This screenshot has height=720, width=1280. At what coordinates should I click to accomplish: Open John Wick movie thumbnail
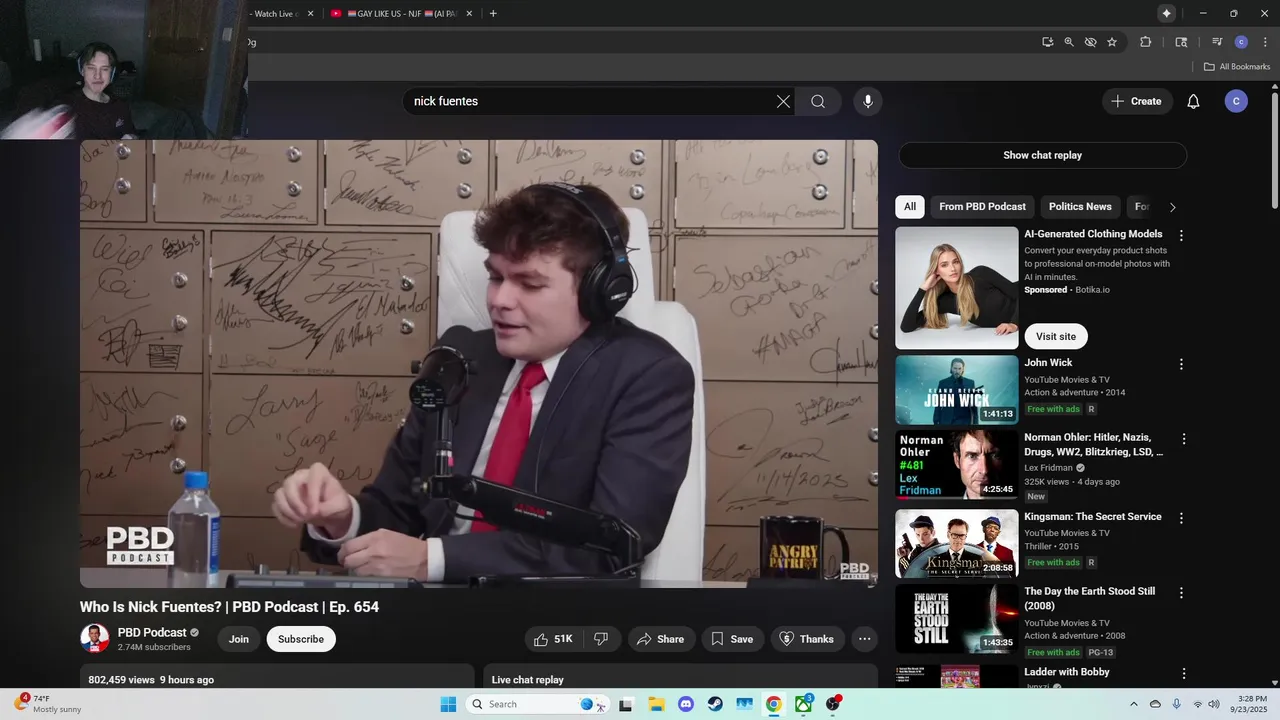(957, 390)
